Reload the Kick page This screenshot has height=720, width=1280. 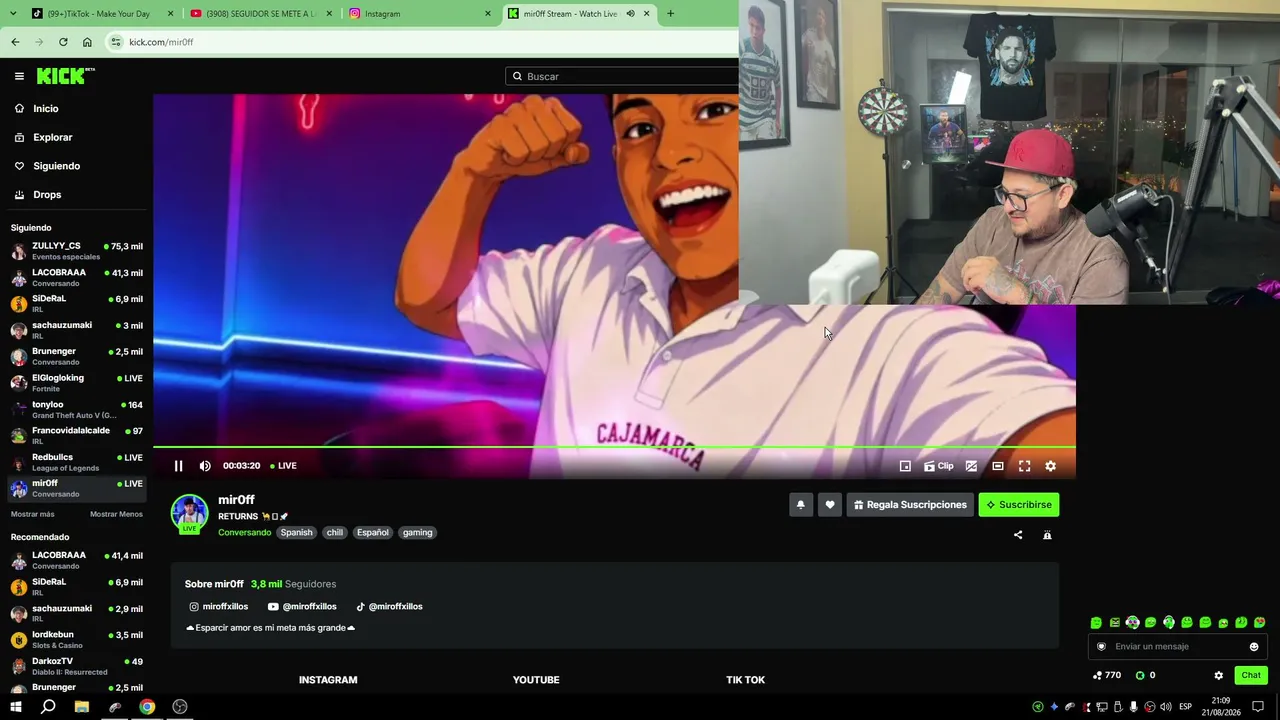pyautogui.click(x=63, y=42)
